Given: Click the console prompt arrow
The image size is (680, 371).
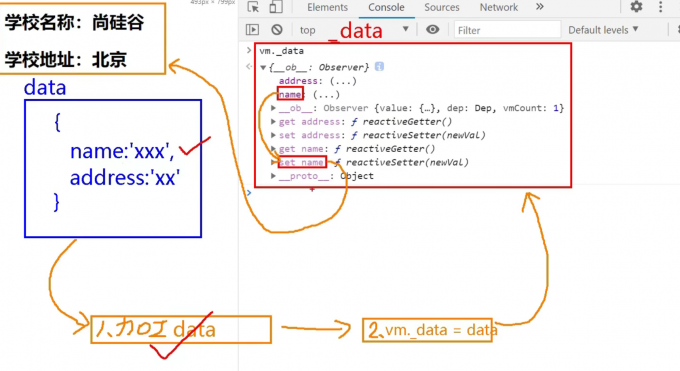Looking at the screenshot, I should tap(249, 192).
